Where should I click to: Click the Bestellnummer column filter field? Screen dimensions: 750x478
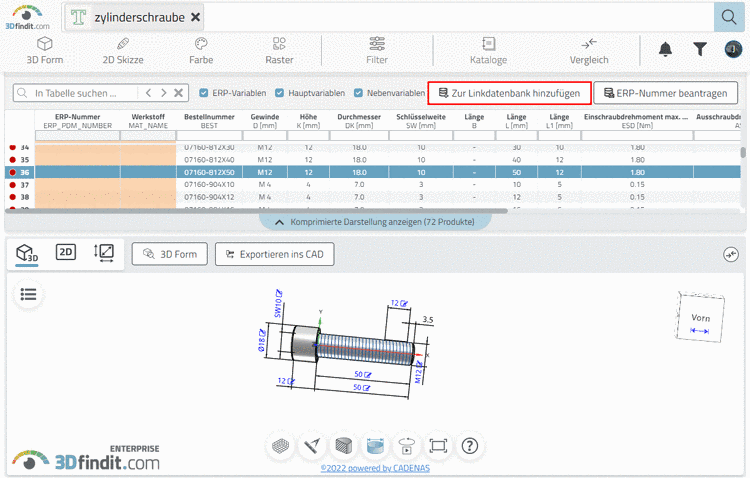point(209,136)
